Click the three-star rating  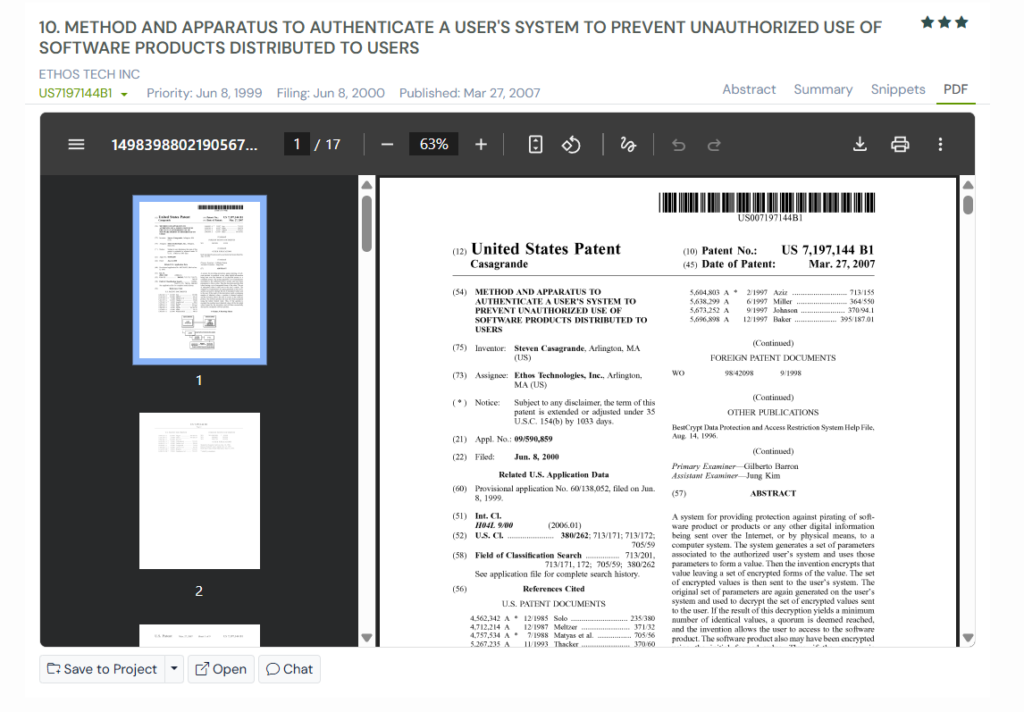[944, 22]
